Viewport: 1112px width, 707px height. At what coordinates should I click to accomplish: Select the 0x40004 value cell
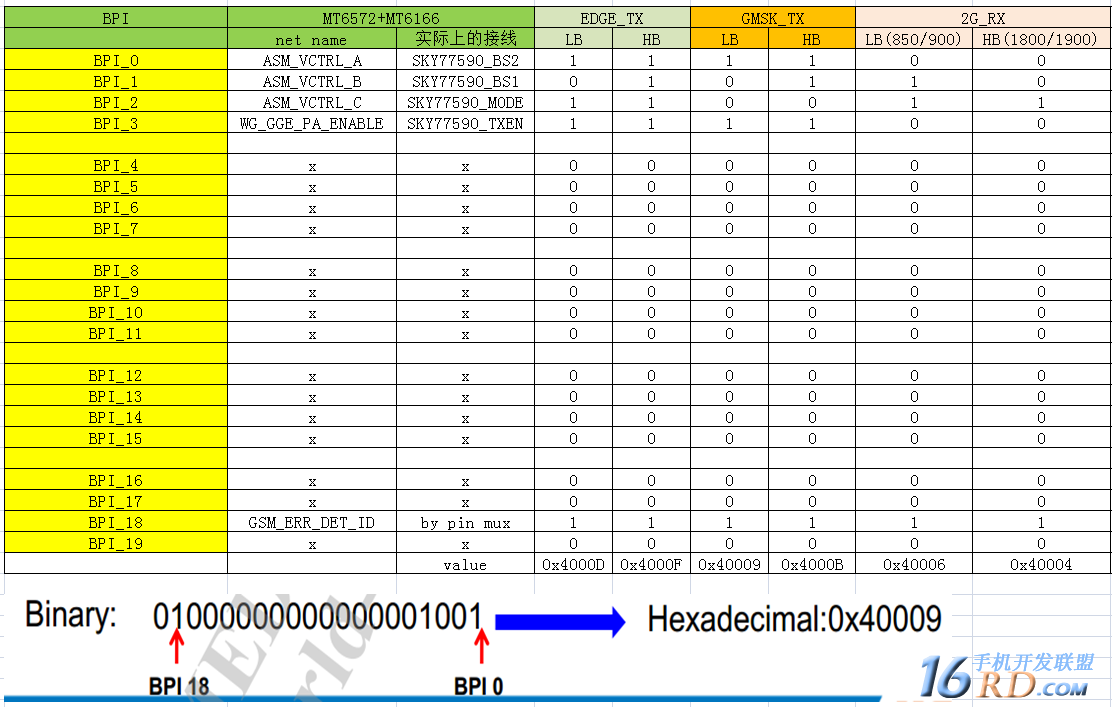click(x=1040, y=564)
